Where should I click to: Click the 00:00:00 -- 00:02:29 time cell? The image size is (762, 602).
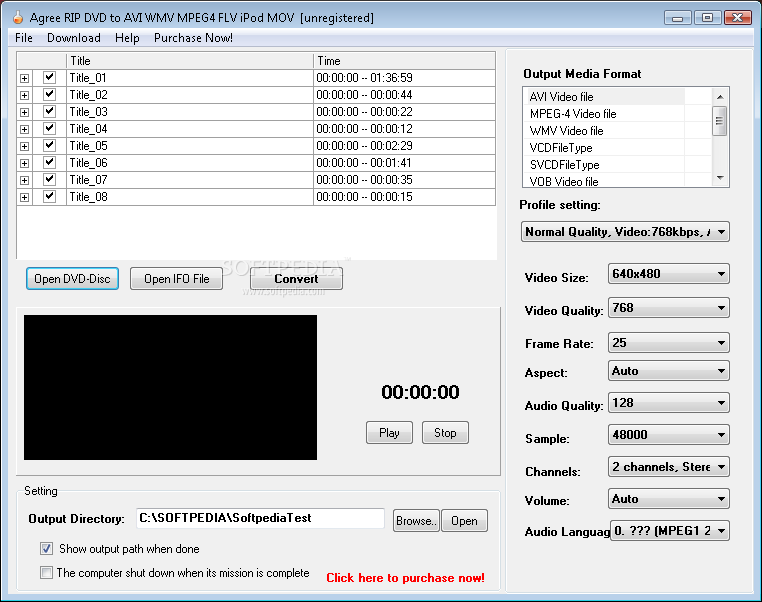click(404, 146)
